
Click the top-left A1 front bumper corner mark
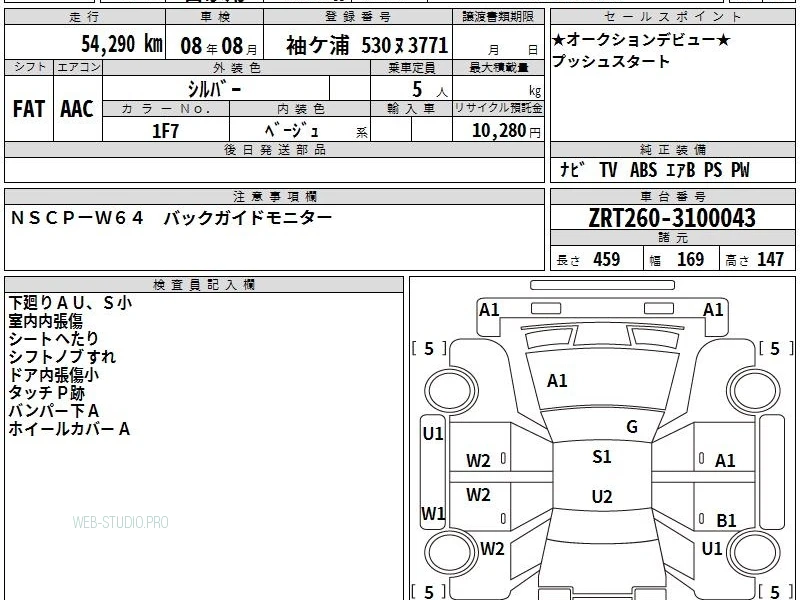(x=489, y=310)
